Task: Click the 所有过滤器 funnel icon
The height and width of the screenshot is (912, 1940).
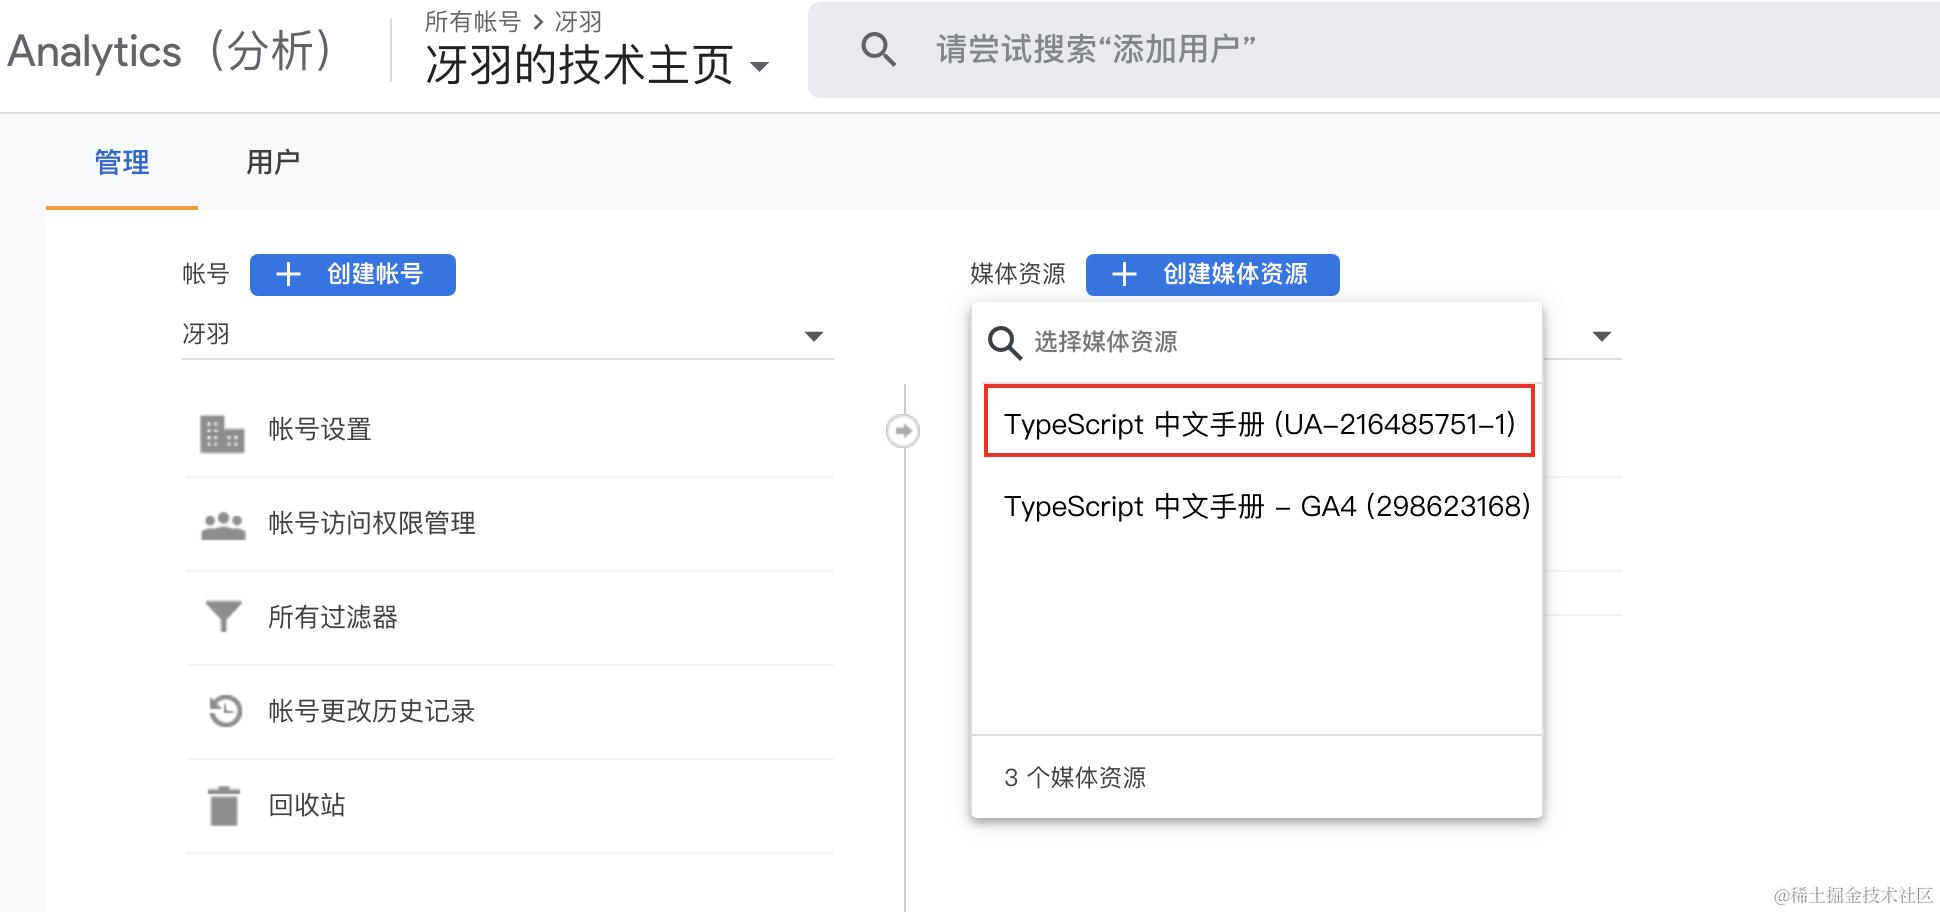Action: click(x=223, y=617)
